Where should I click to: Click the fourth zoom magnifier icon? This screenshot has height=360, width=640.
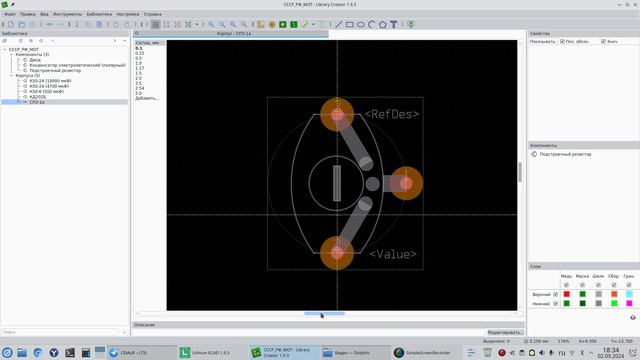click(x=244, y=24)
